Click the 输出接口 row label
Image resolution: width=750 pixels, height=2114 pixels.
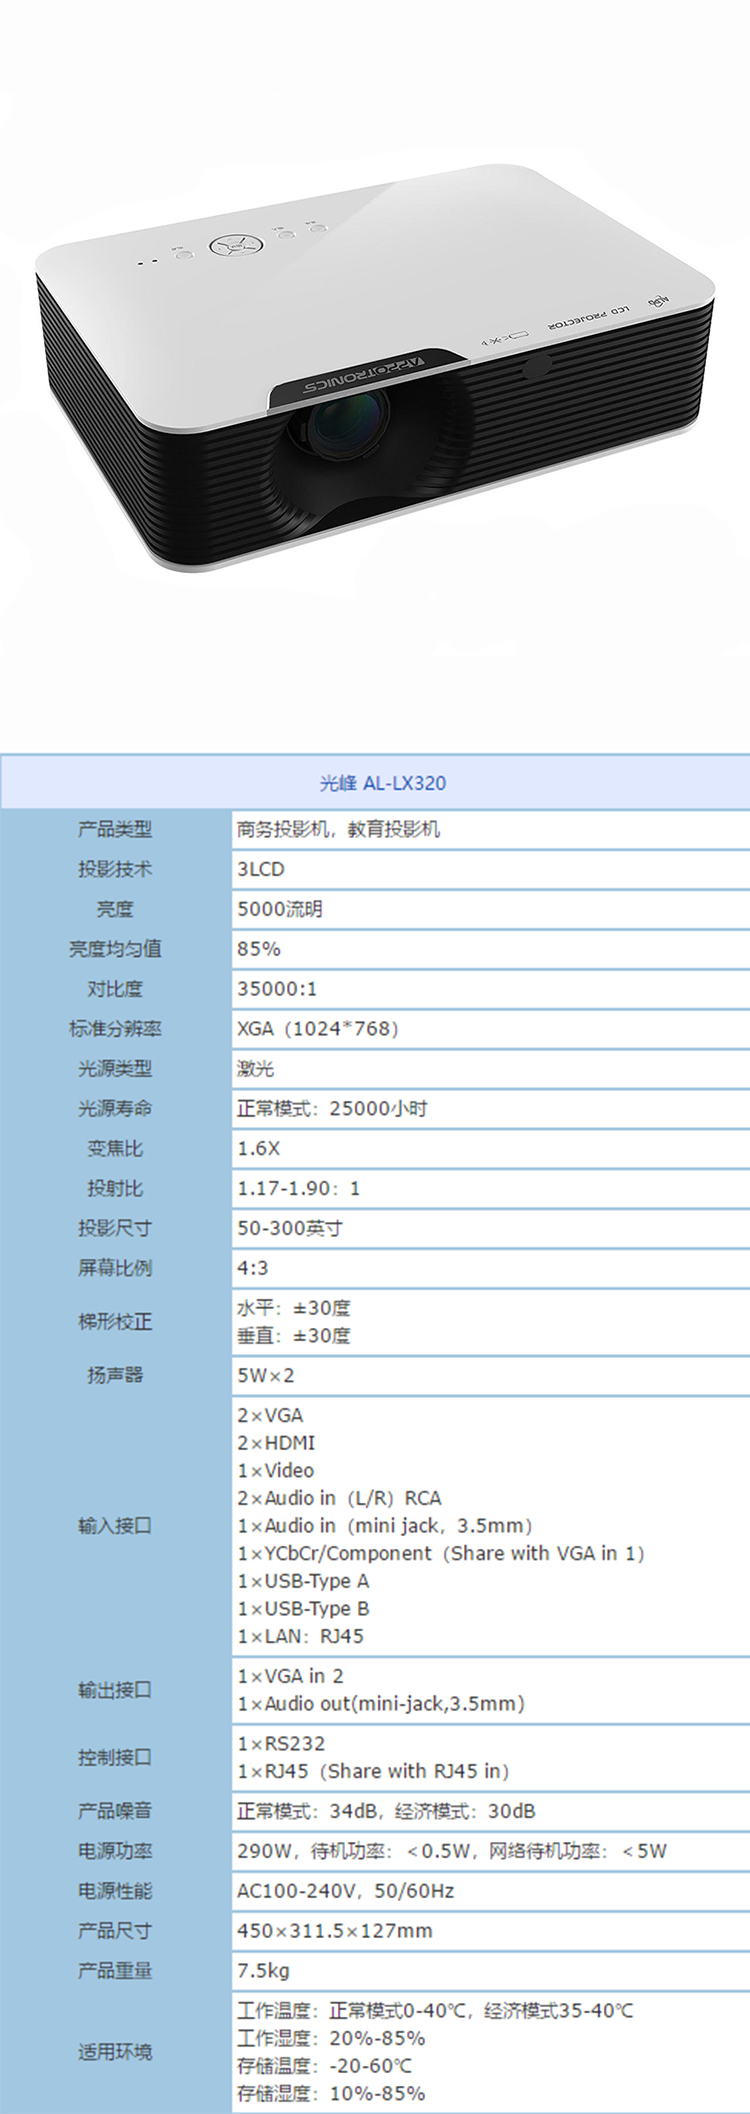click(x=115, y=1690)
